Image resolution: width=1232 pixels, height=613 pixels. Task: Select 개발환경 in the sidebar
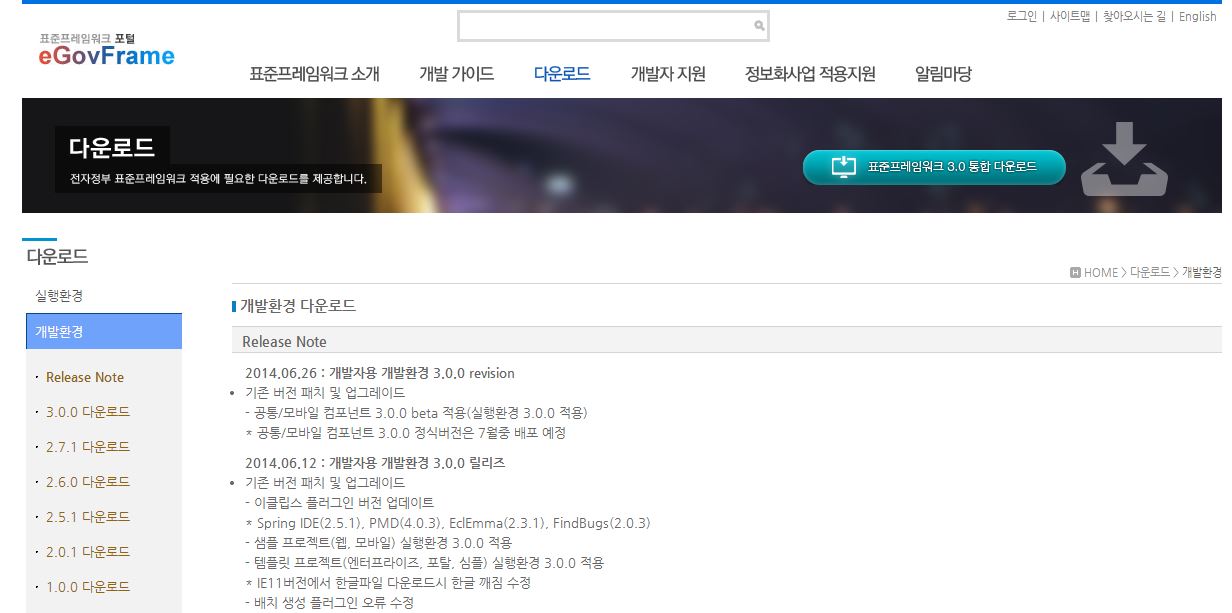pyautogui.click(x=59, y=331)
